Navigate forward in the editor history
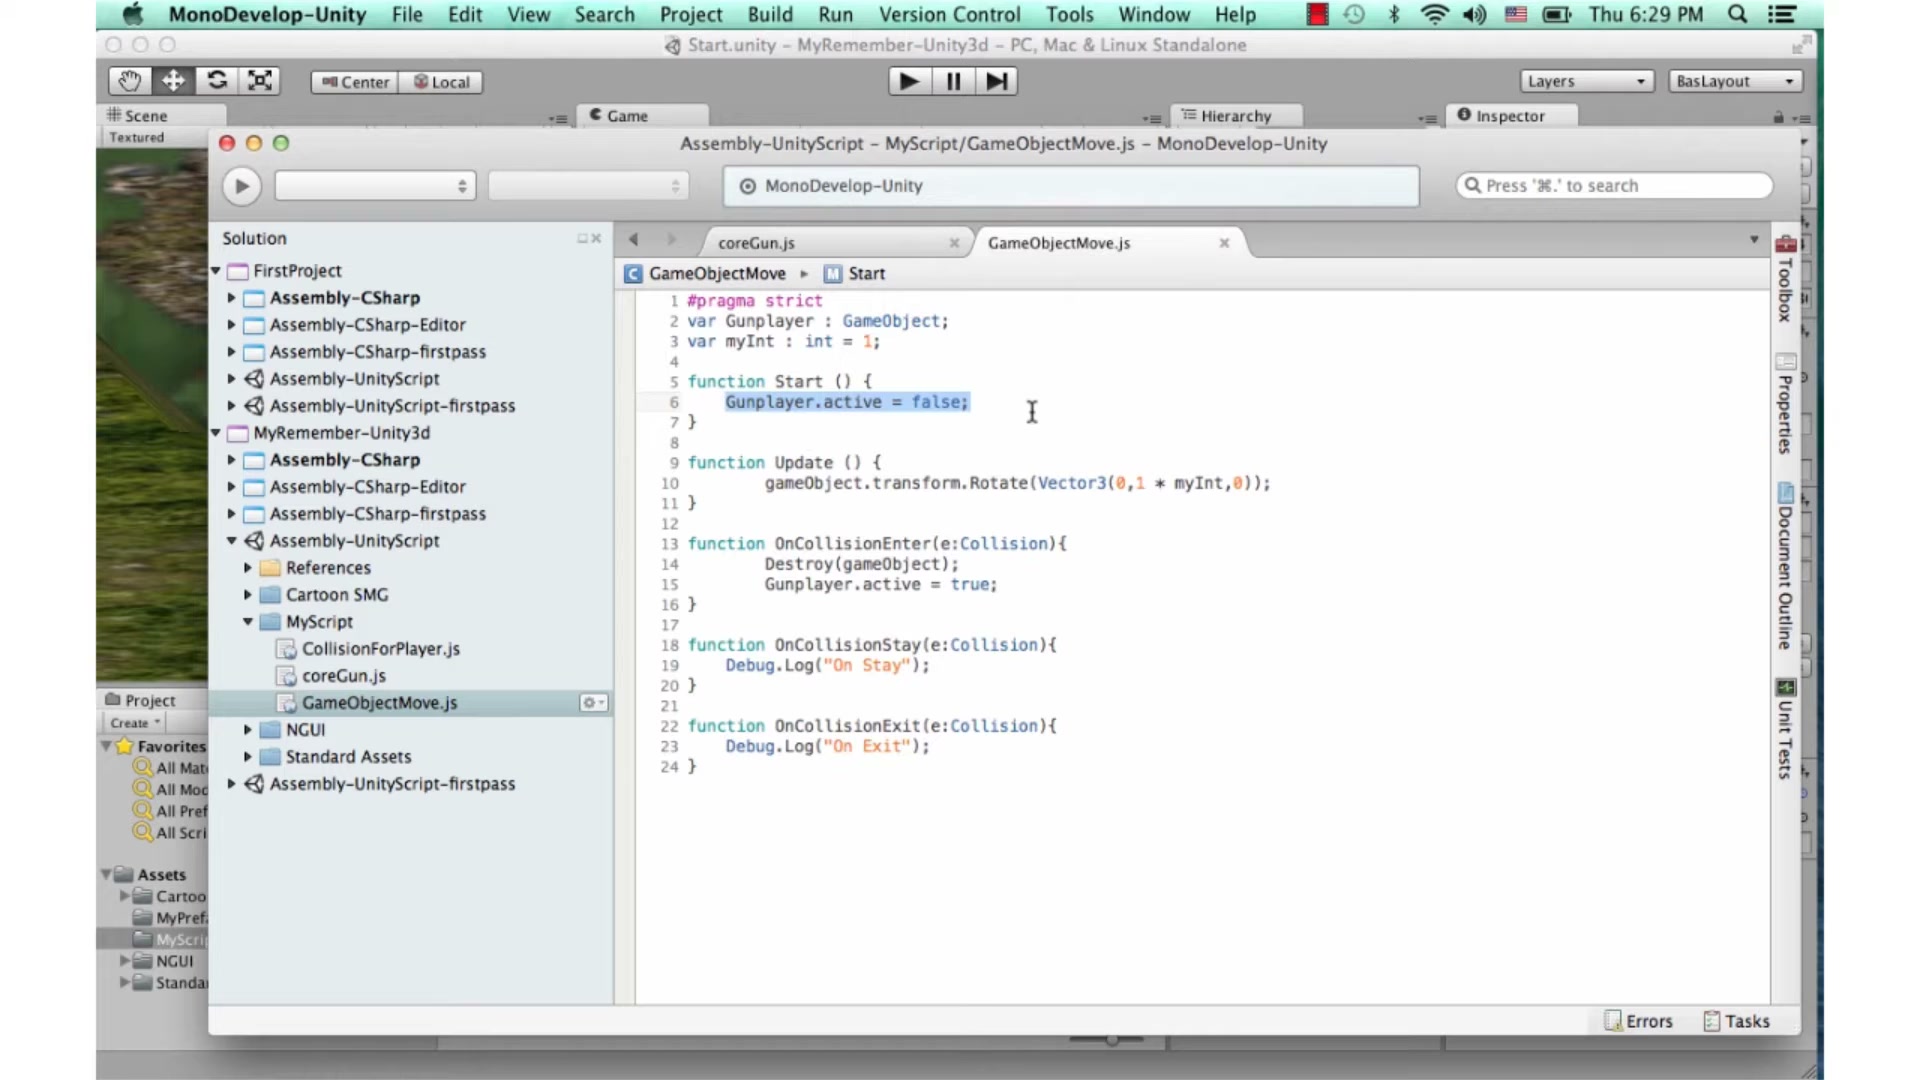This screenshot has height=1080, width=1920. (x=671, y=240)
